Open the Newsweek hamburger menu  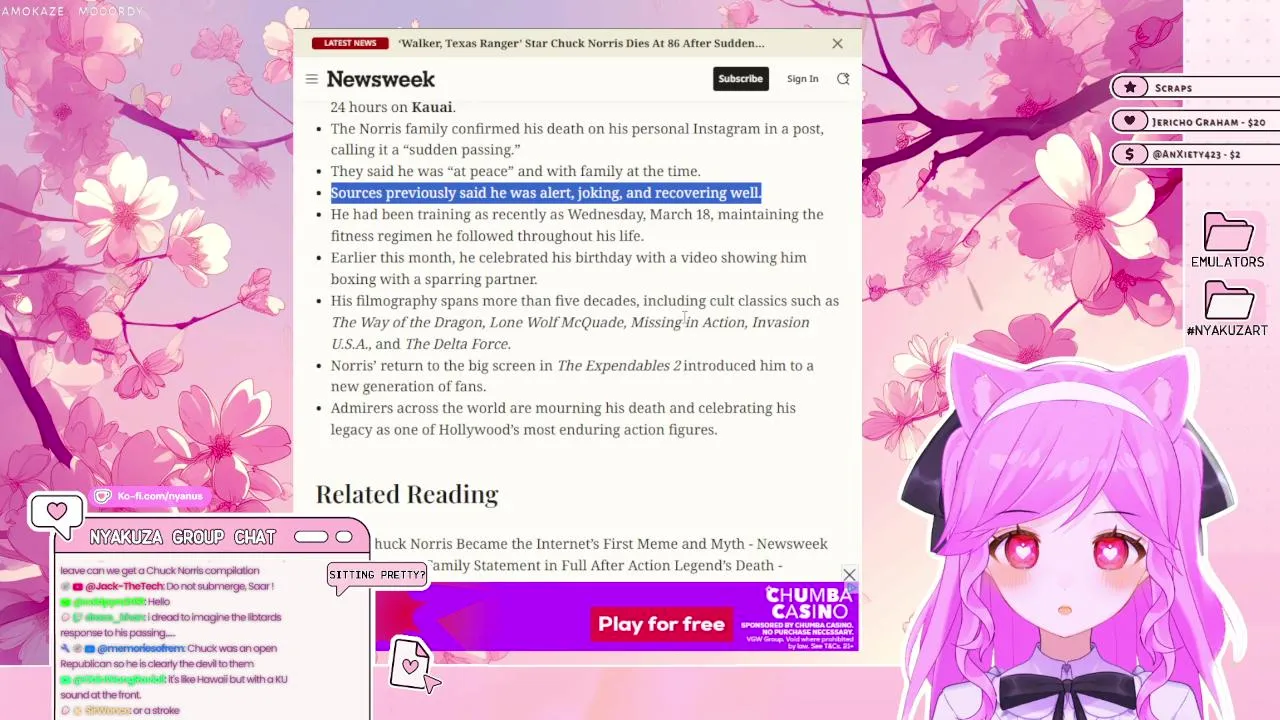[312, 79]
